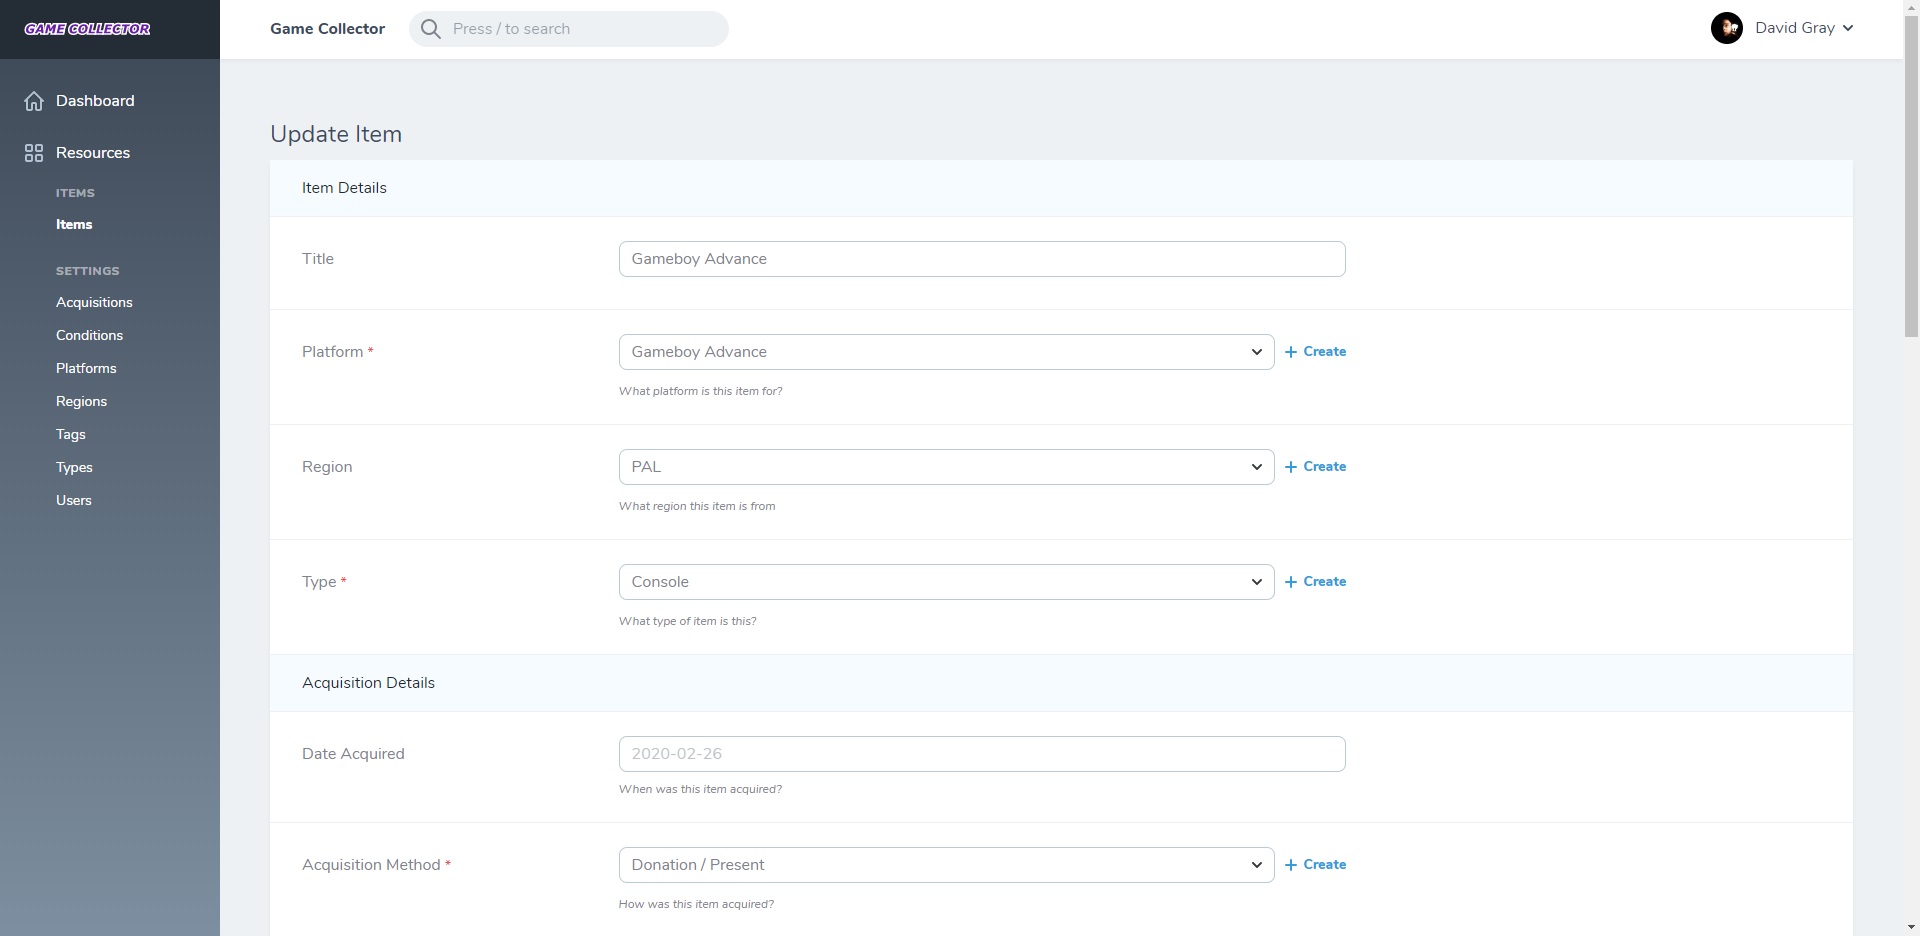Click the Game Collector logo

click(x=88, y=29)
